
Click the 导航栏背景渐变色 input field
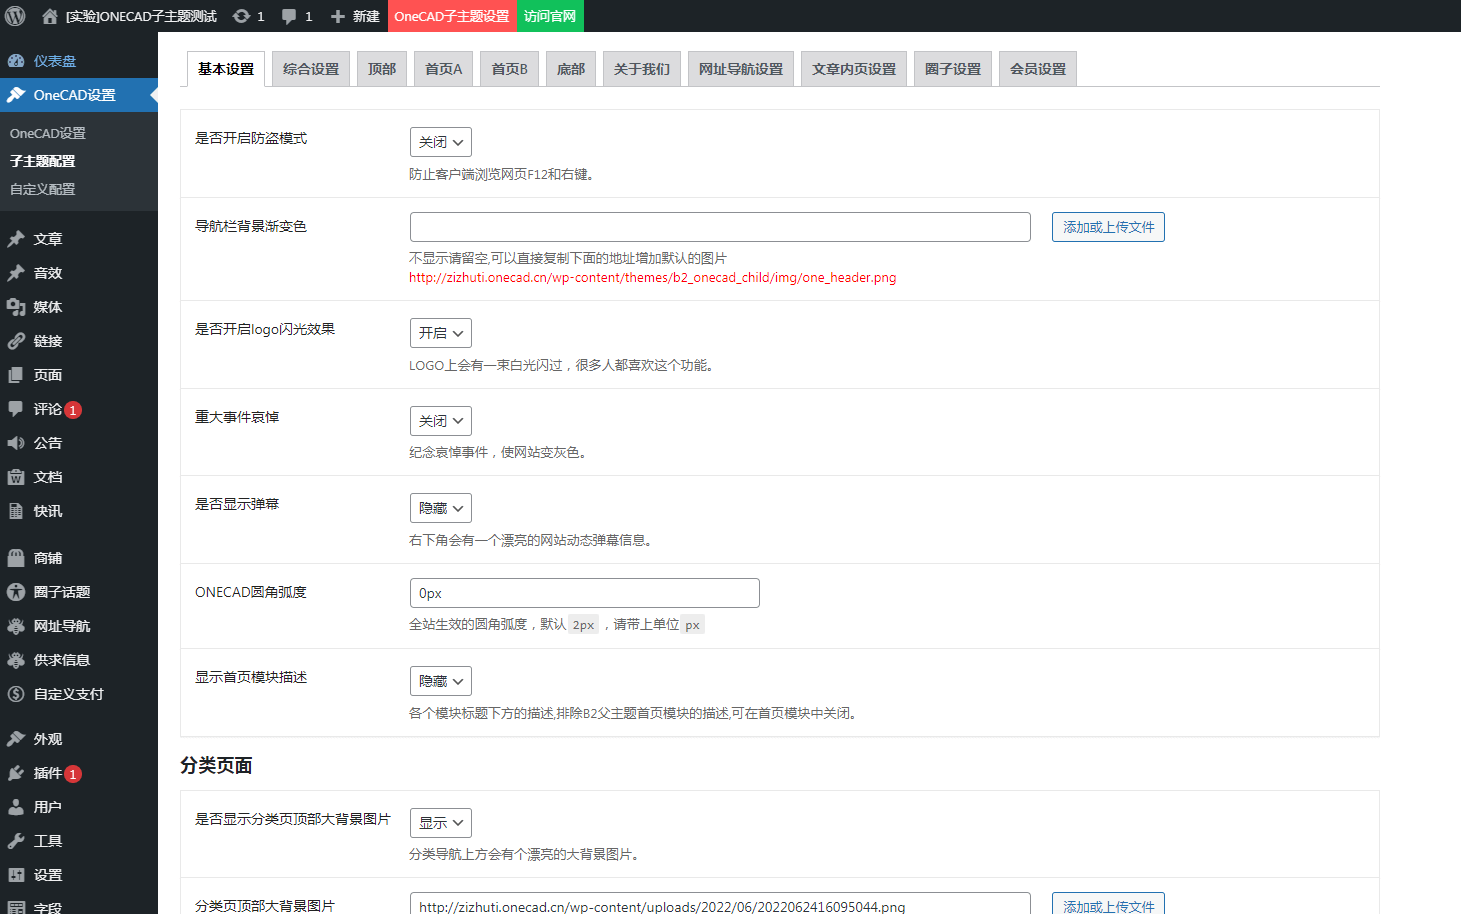click(x=720, y=227)
